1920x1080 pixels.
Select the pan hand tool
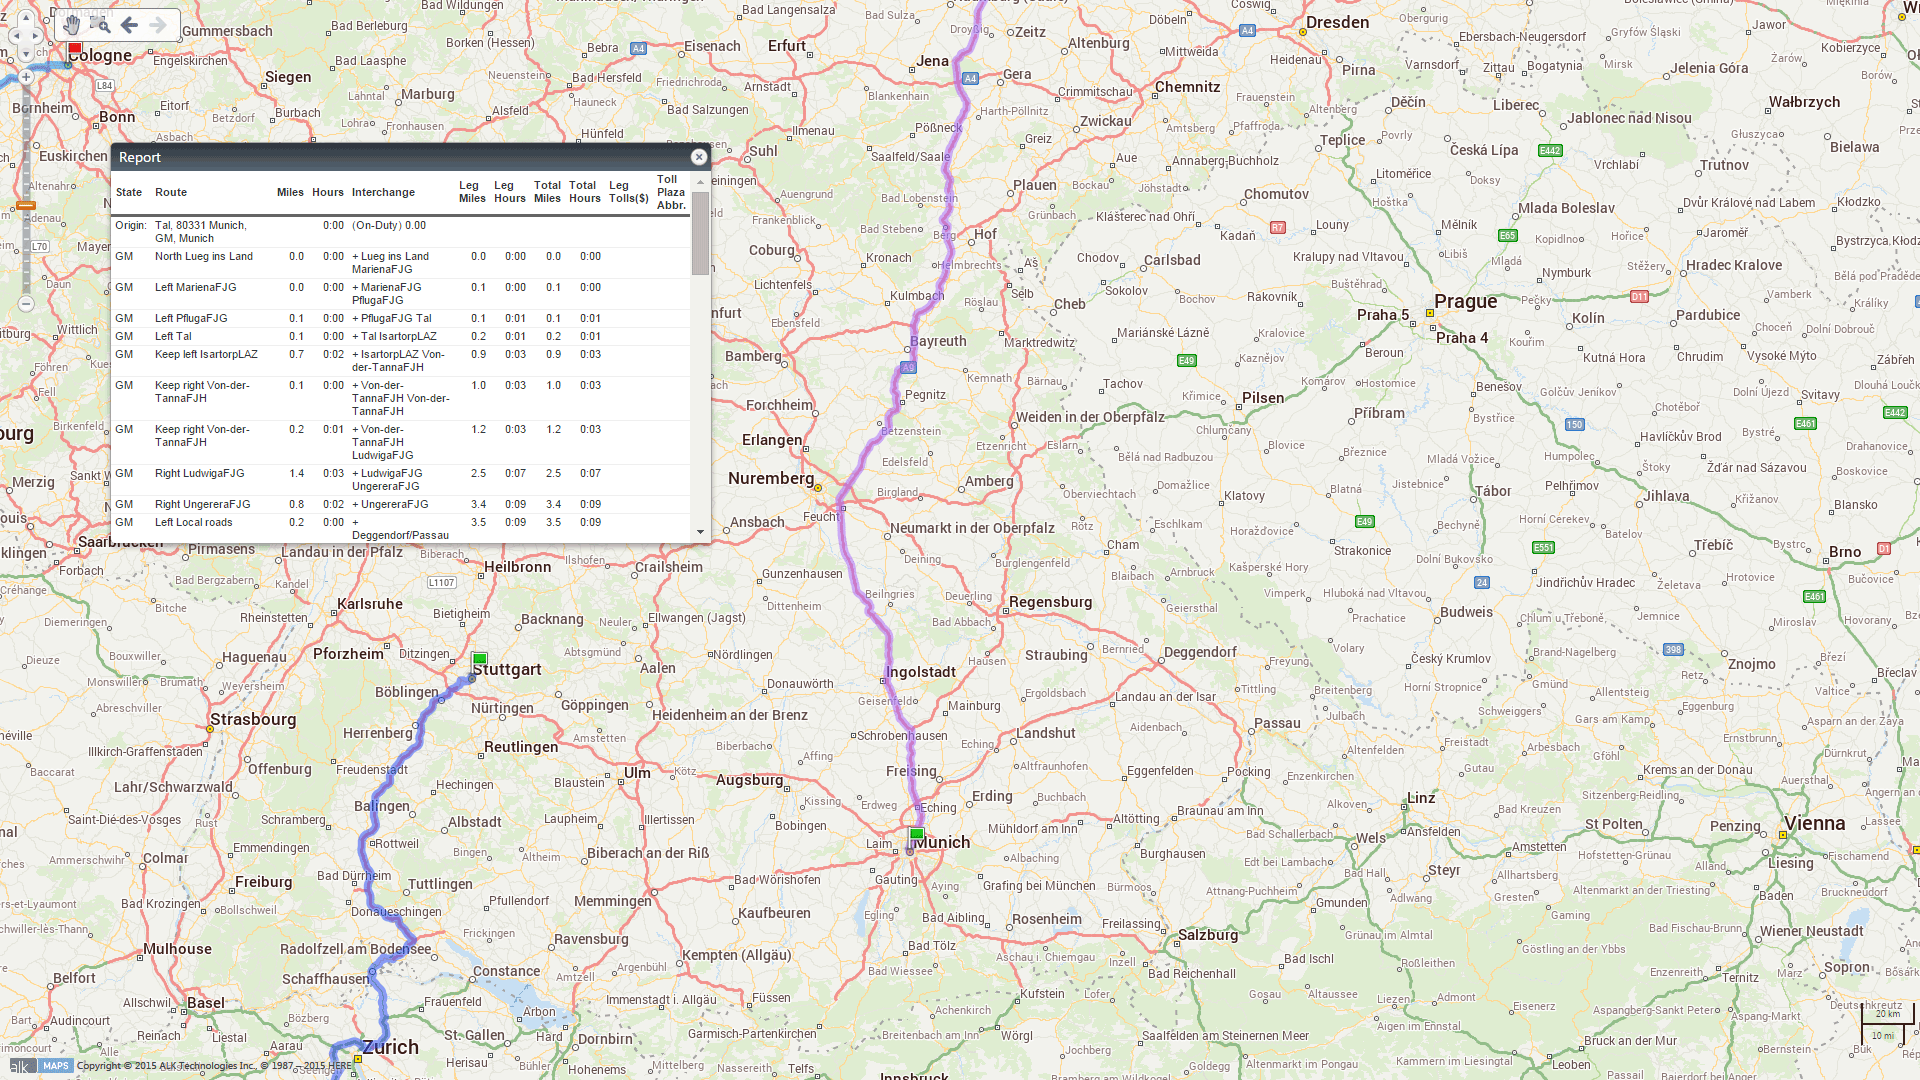[71, 25]
